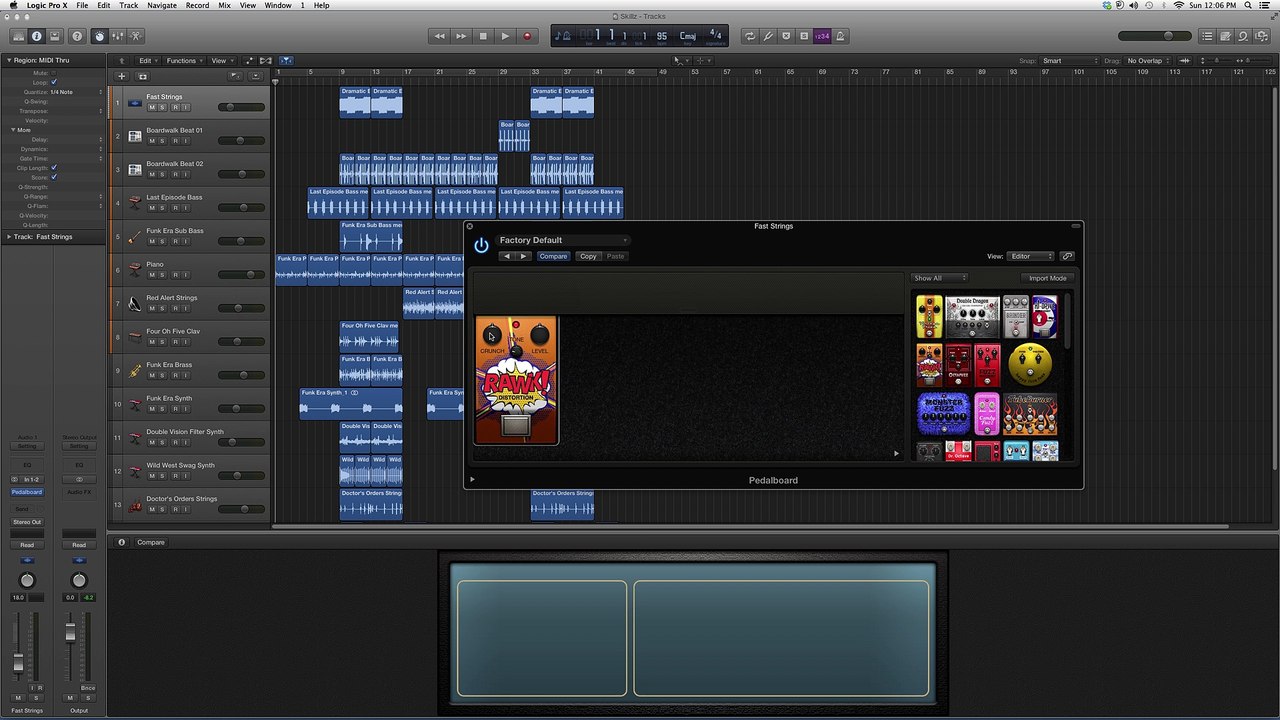
Task: Mute the Fast Strings track
Action: (152, 107)
